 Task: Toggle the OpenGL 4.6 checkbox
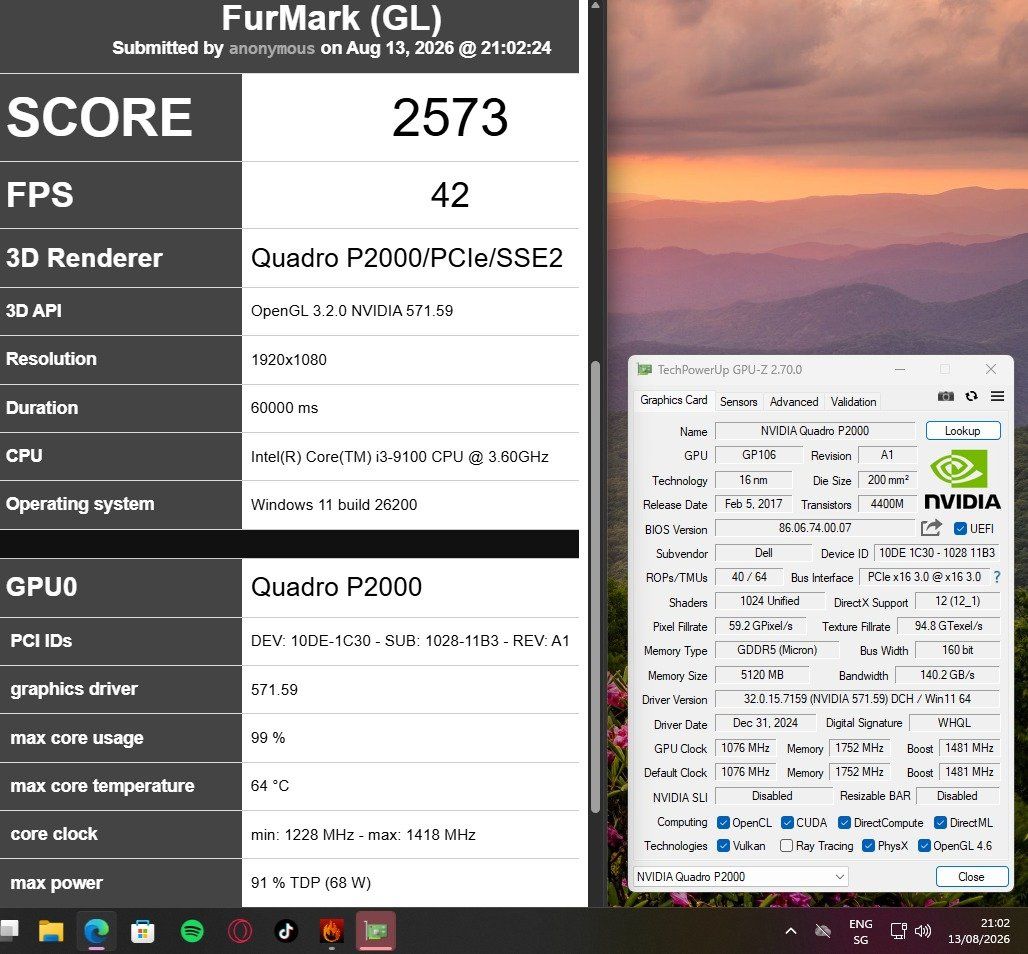pyautogui.click(x=924, y=846)
